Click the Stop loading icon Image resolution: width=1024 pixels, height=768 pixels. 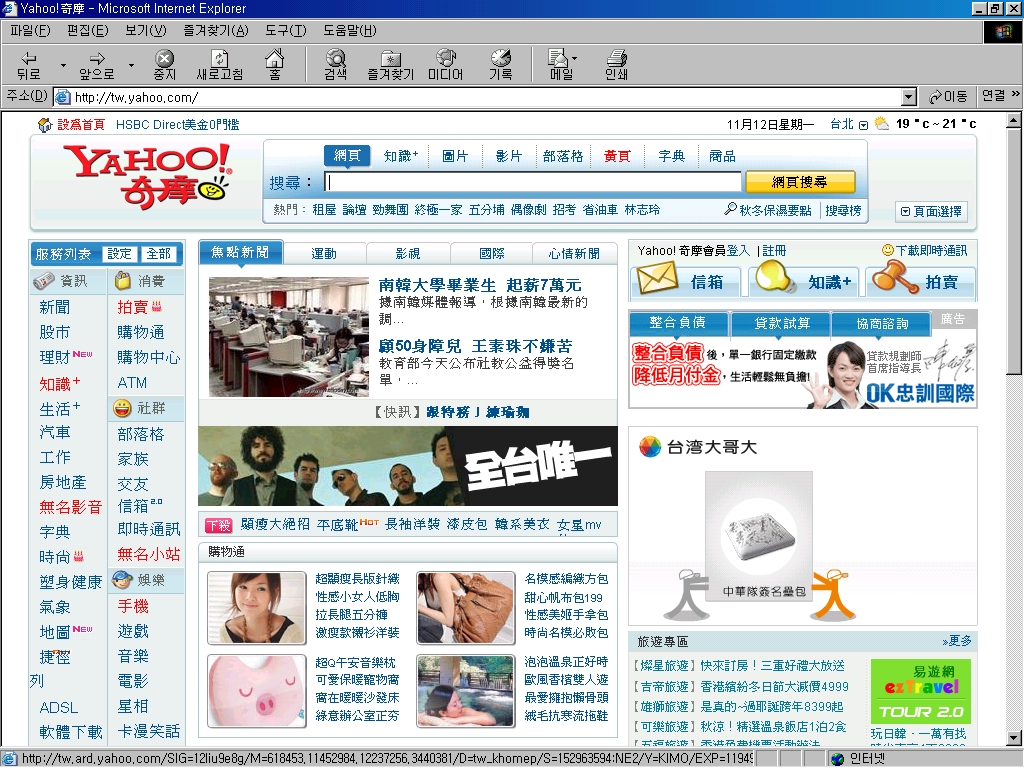[165, 58]
